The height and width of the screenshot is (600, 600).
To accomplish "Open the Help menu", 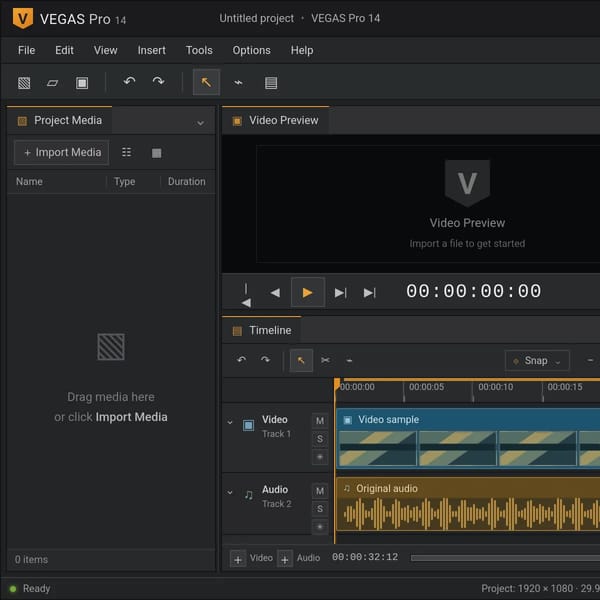I will click(302, 50).
